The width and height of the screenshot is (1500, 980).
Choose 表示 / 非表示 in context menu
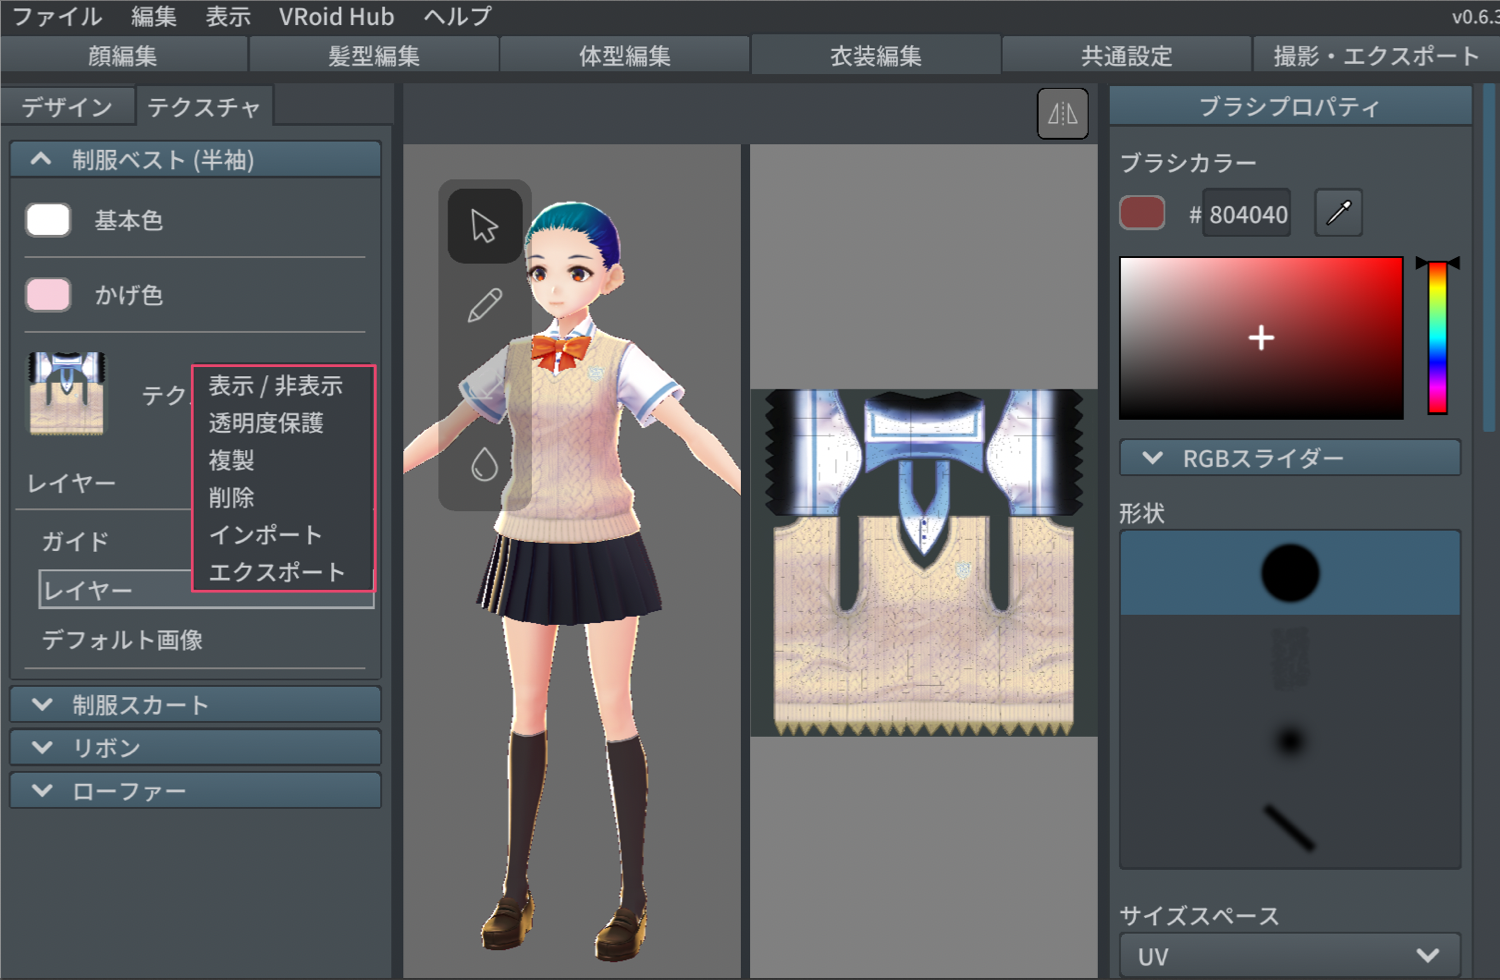pos(276,386)
